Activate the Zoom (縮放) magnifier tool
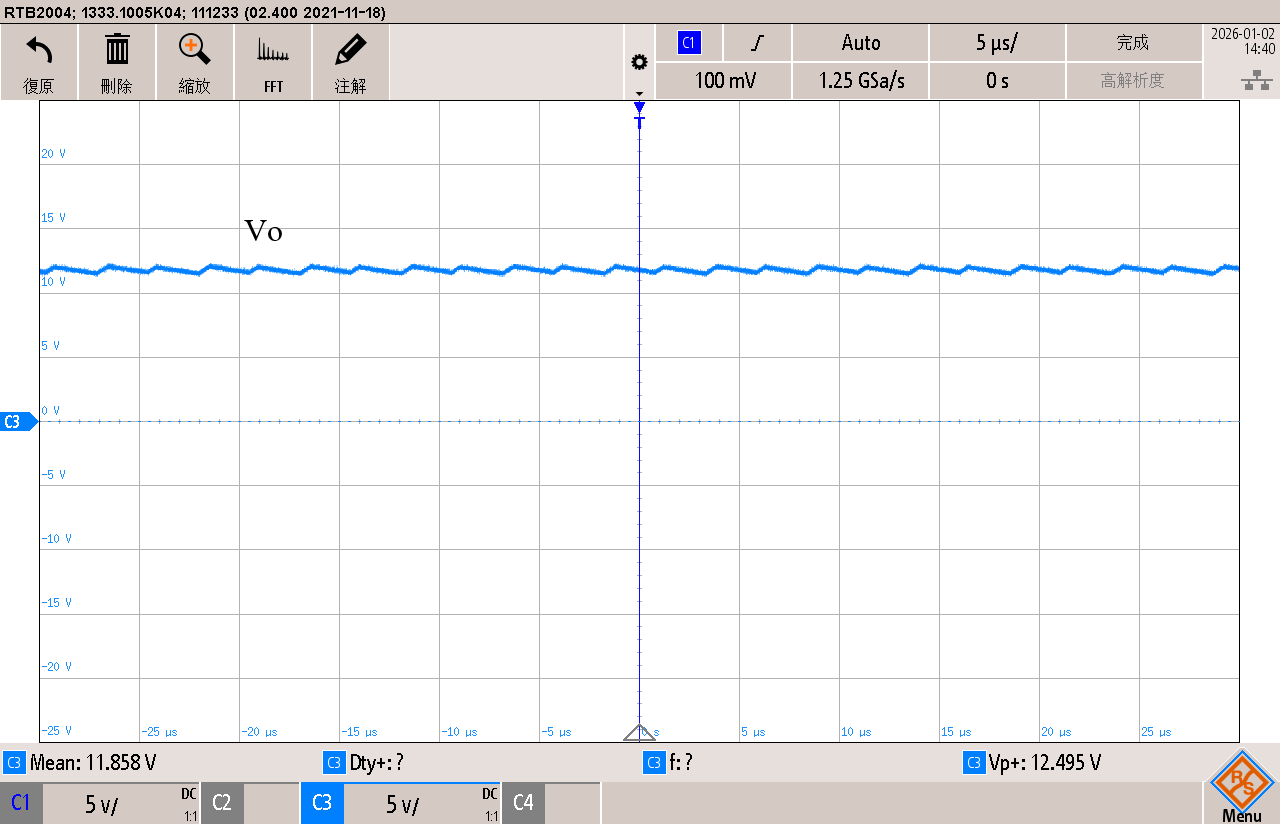This screenshot has height=824, width=1280. 195,62
